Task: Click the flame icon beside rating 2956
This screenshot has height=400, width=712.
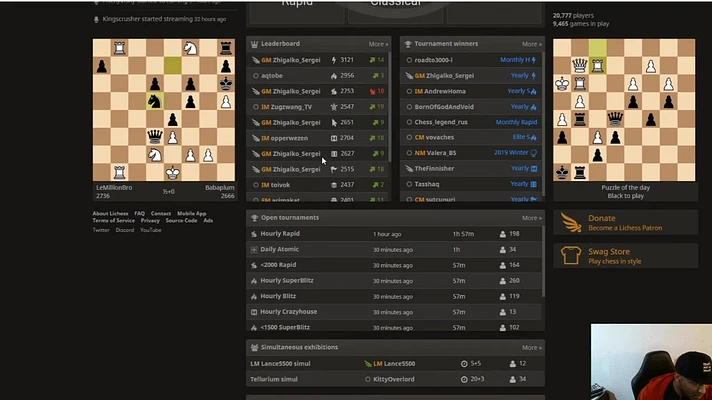Action: [334, 76]
